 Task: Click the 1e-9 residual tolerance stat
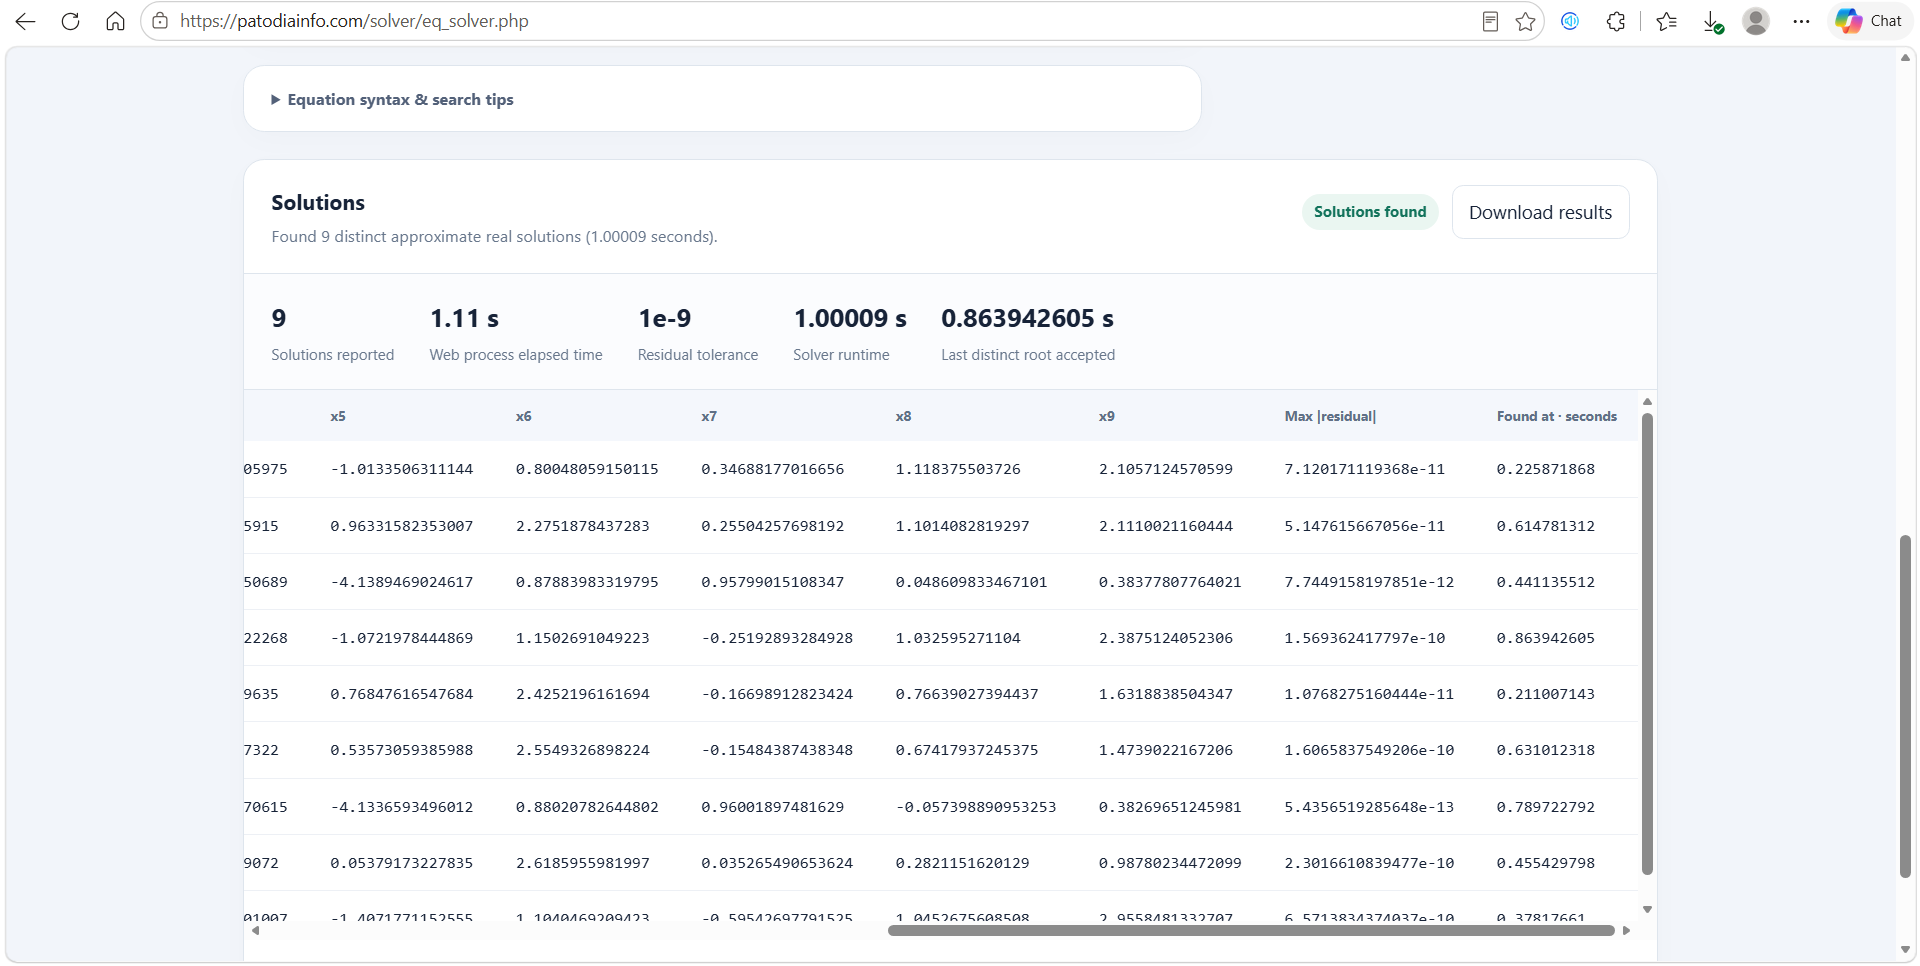pyautogui.click(x=698, y=334)
